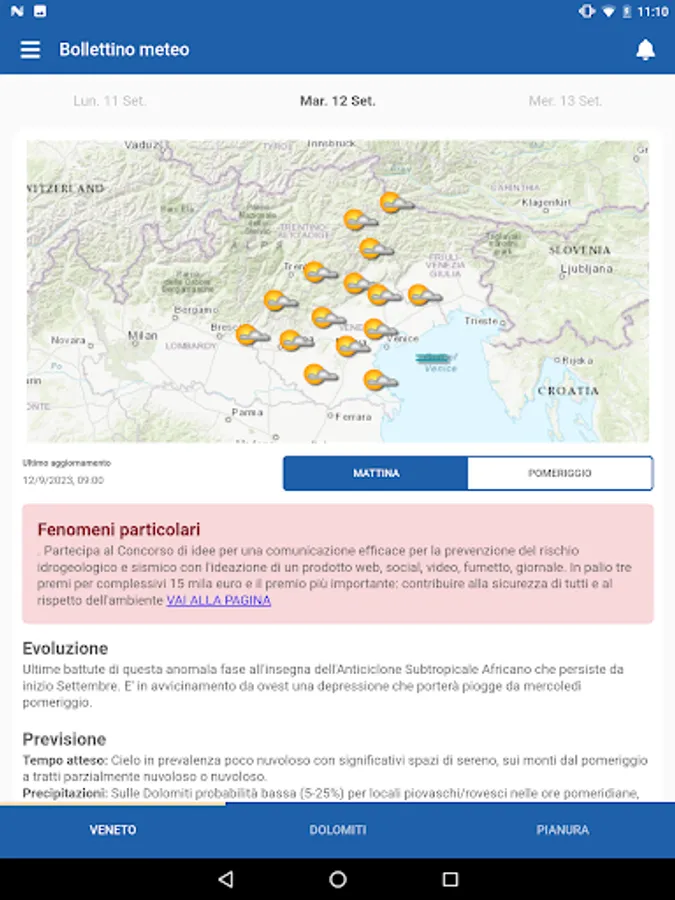Follow the VAI ALLA PAGINA link
The width and height of the screenshot is (675, 900).
pyautogui.click(x=219, y=600)
